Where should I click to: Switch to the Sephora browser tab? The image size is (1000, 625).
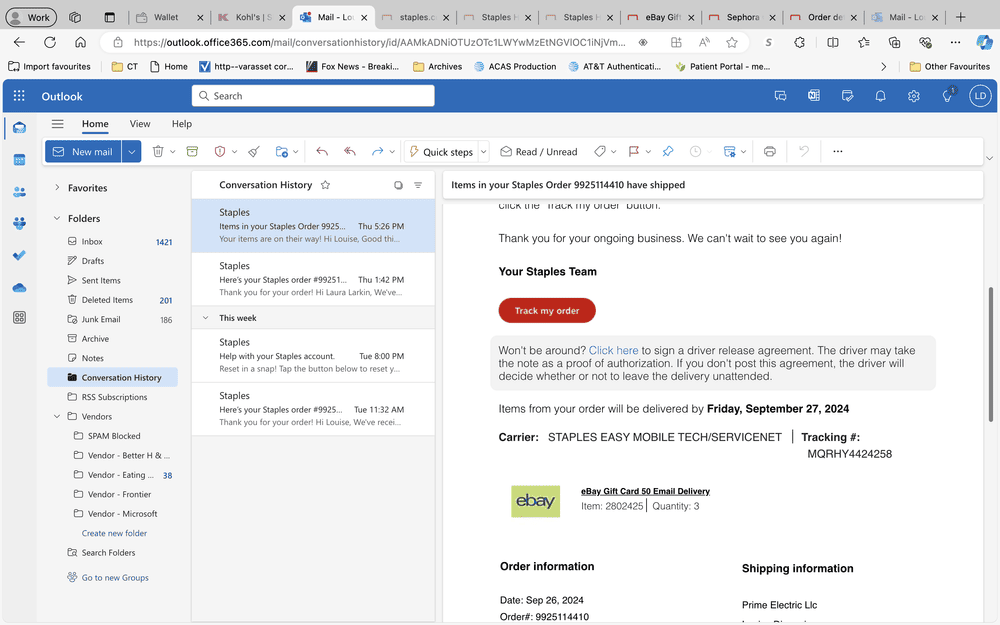tap(742, 17)
